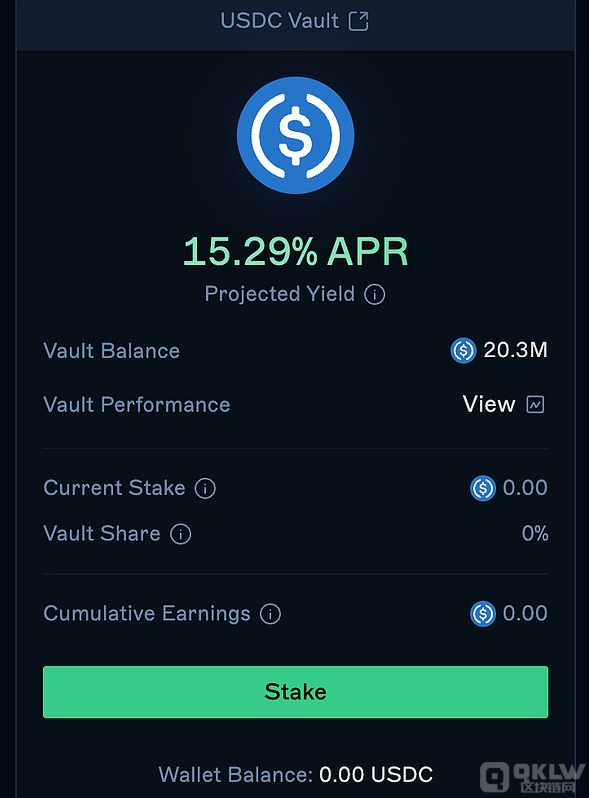Click the Vault Share 0% value

(535, 534)
